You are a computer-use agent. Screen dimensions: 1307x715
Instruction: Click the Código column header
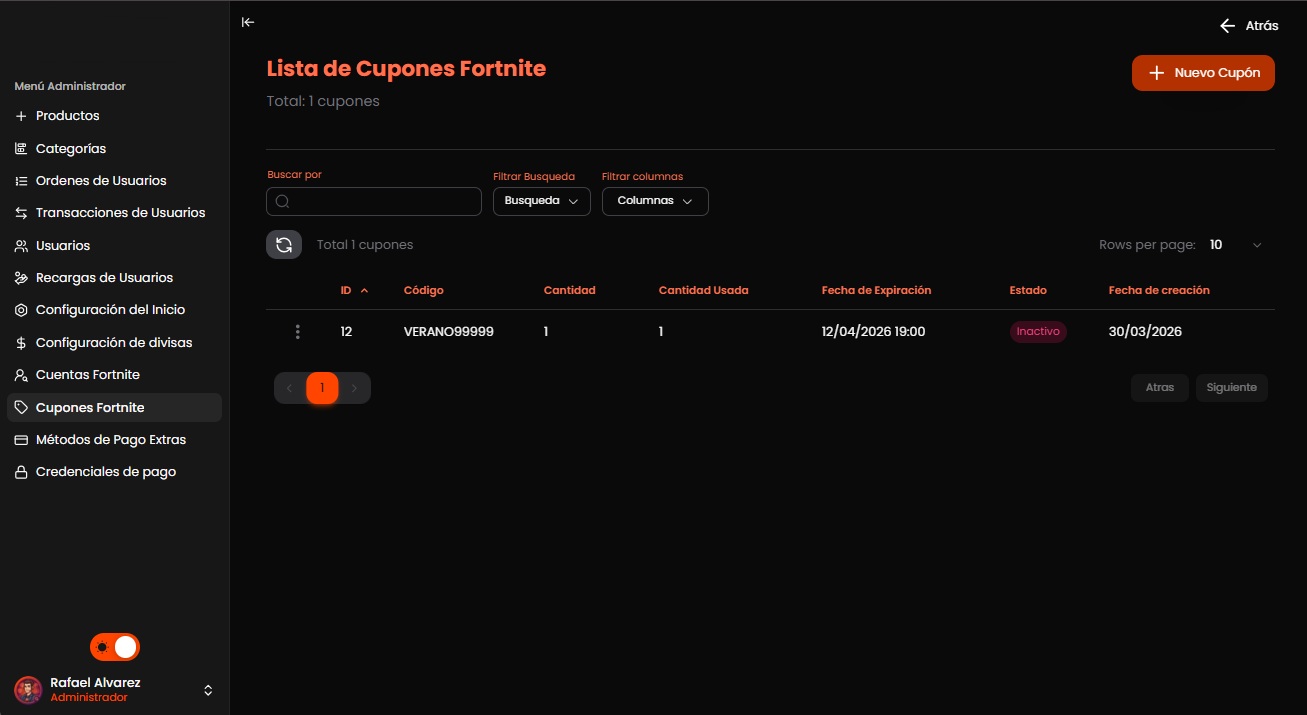pyautogui.click(x=424, y=291)
